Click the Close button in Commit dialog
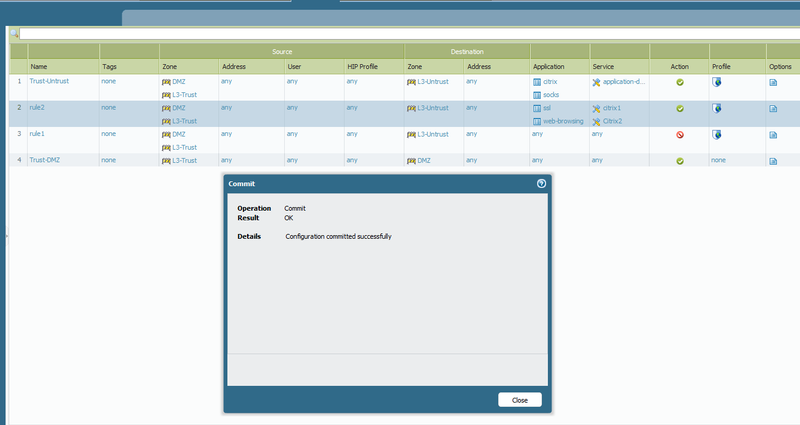 519,400
